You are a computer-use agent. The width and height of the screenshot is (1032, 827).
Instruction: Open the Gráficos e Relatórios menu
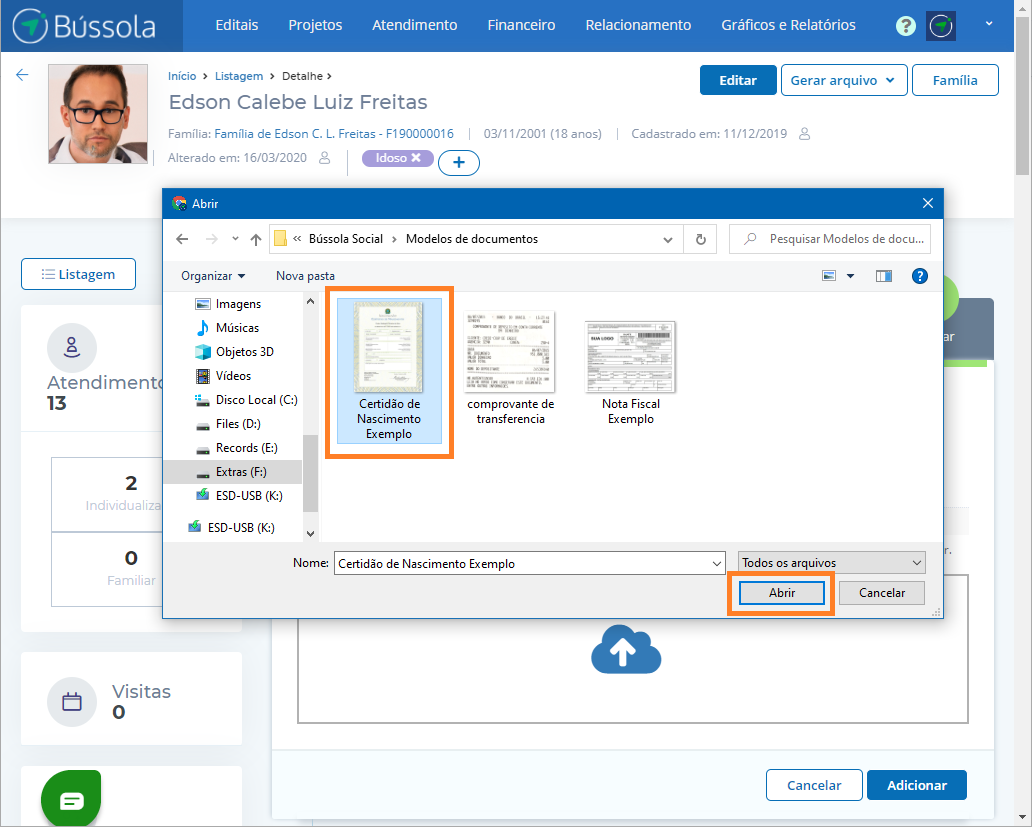(x=788, y=26)
